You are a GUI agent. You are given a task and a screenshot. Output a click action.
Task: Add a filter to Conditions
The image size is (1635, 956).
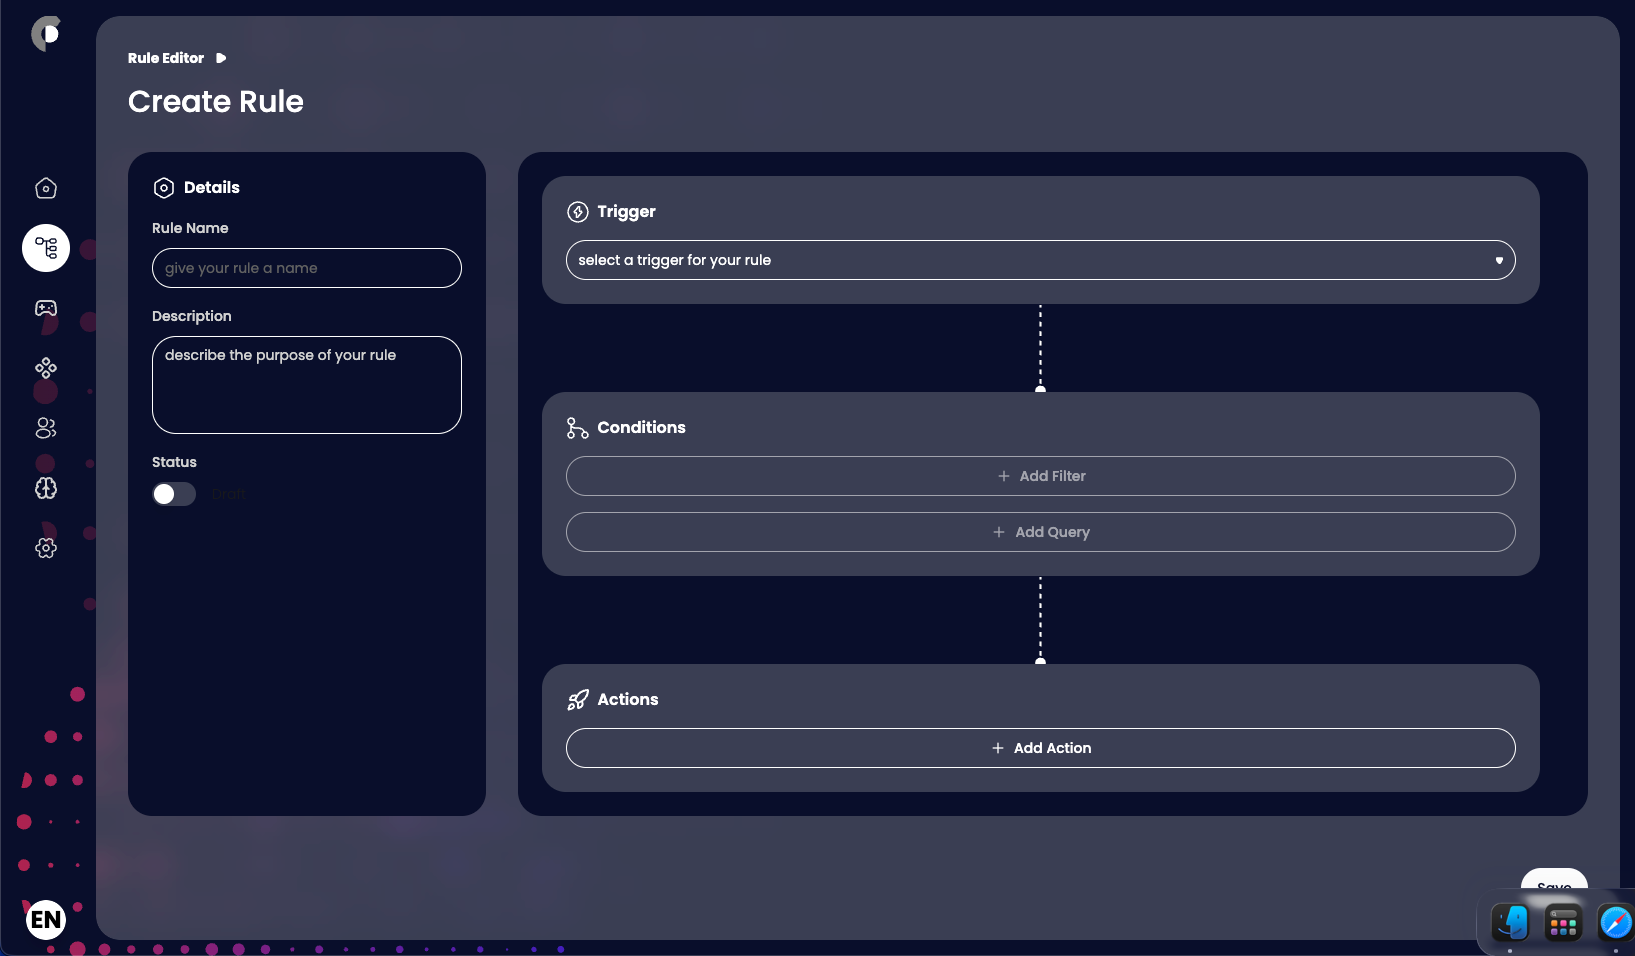(1040, 476)
